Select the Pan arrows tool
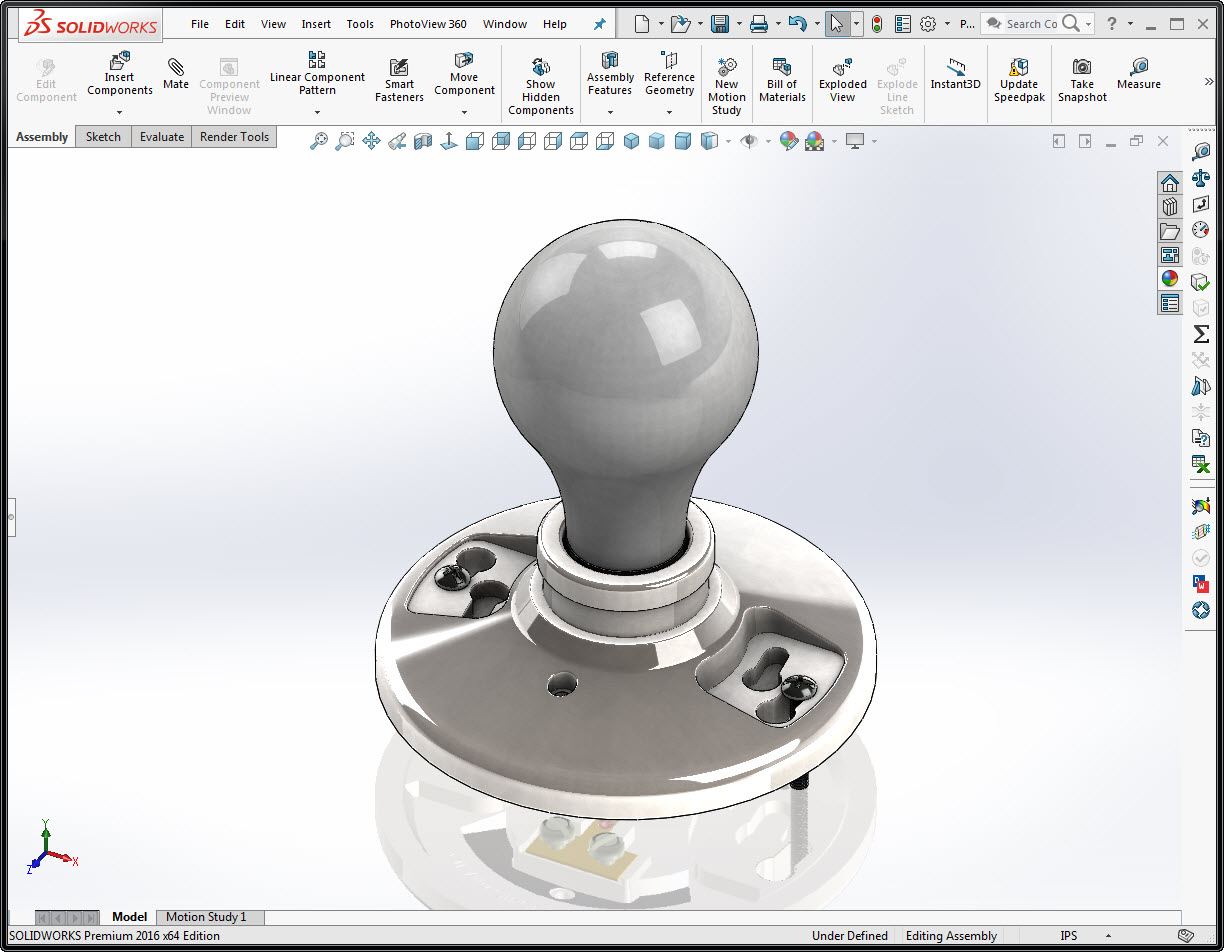The width and height of the screenshot is (1224, 952). coord(371,142)
